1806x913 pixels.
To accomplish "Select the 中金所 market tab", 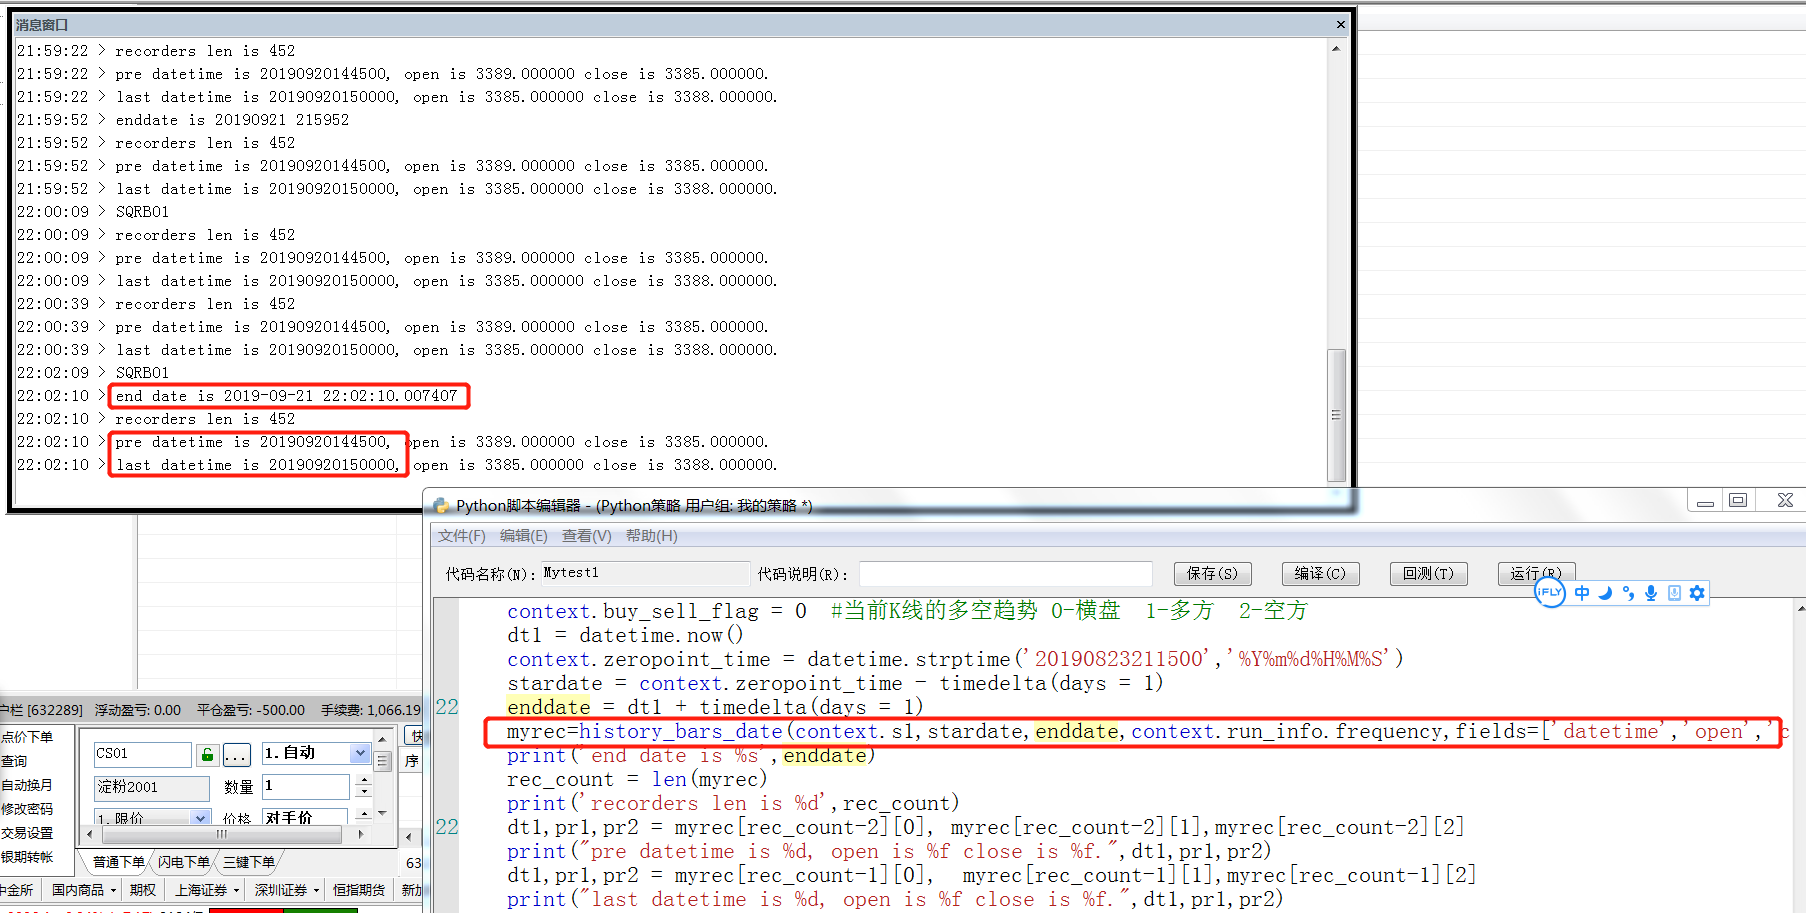I will [x=16, y=890].
